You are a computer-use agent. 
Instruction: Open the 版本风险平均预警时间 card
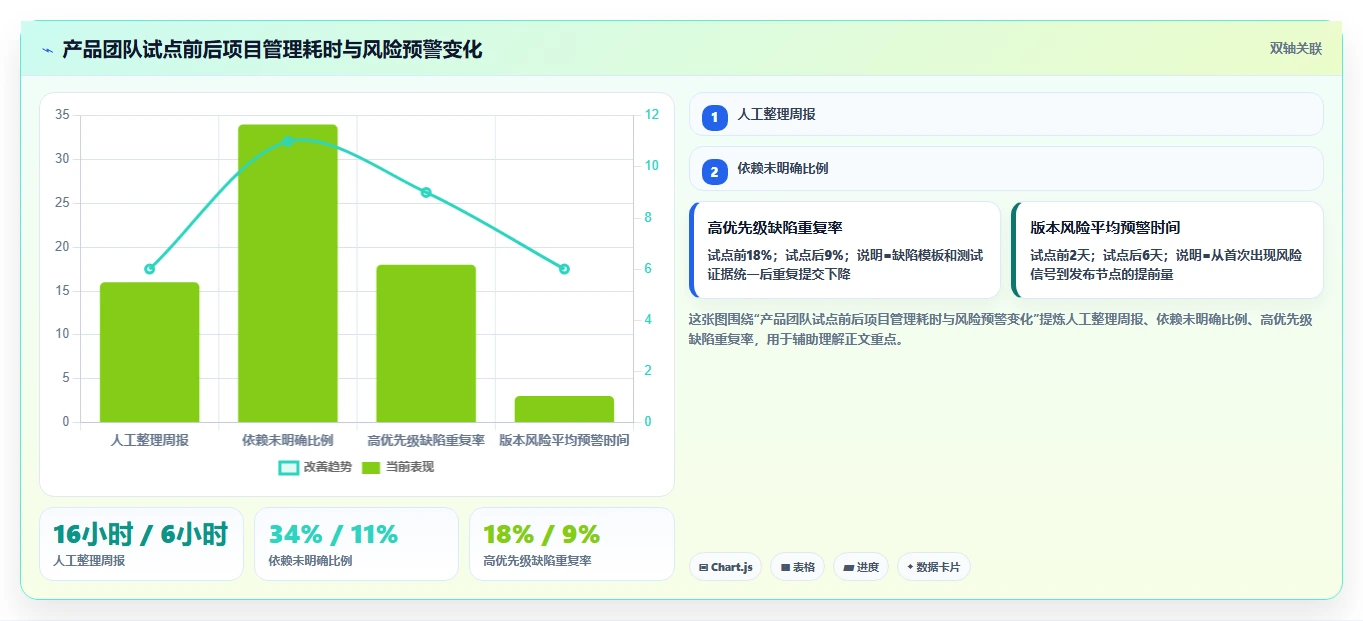click(1167, 250)
